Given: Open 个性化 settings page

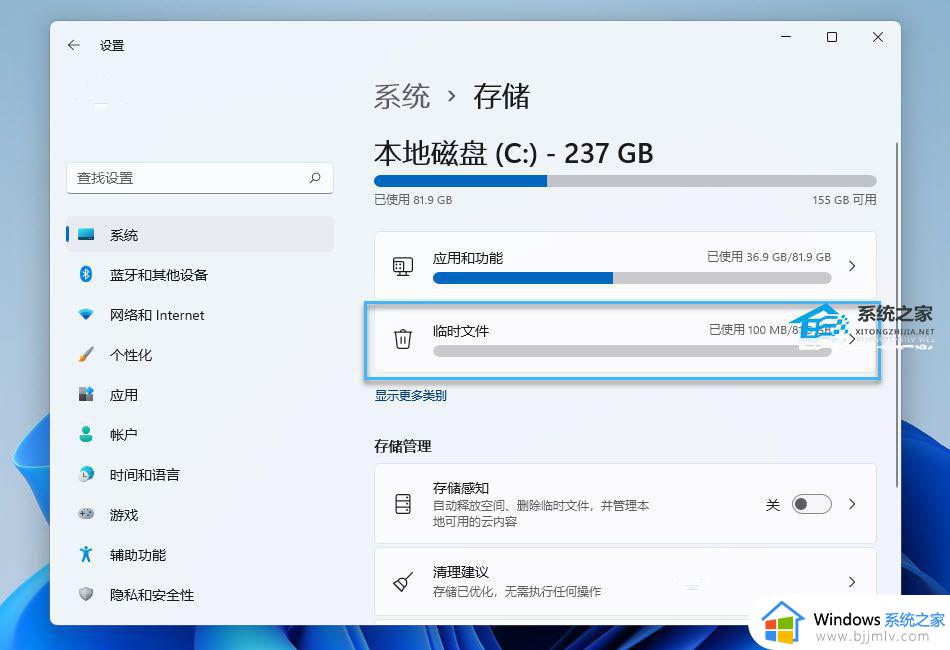Looking at the screenshot, I should [131, 355].
